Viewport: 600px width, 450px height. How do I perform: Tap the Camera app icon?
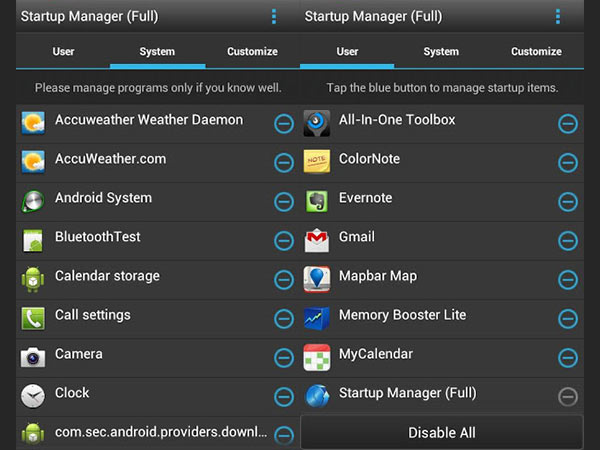coord(33,357)
